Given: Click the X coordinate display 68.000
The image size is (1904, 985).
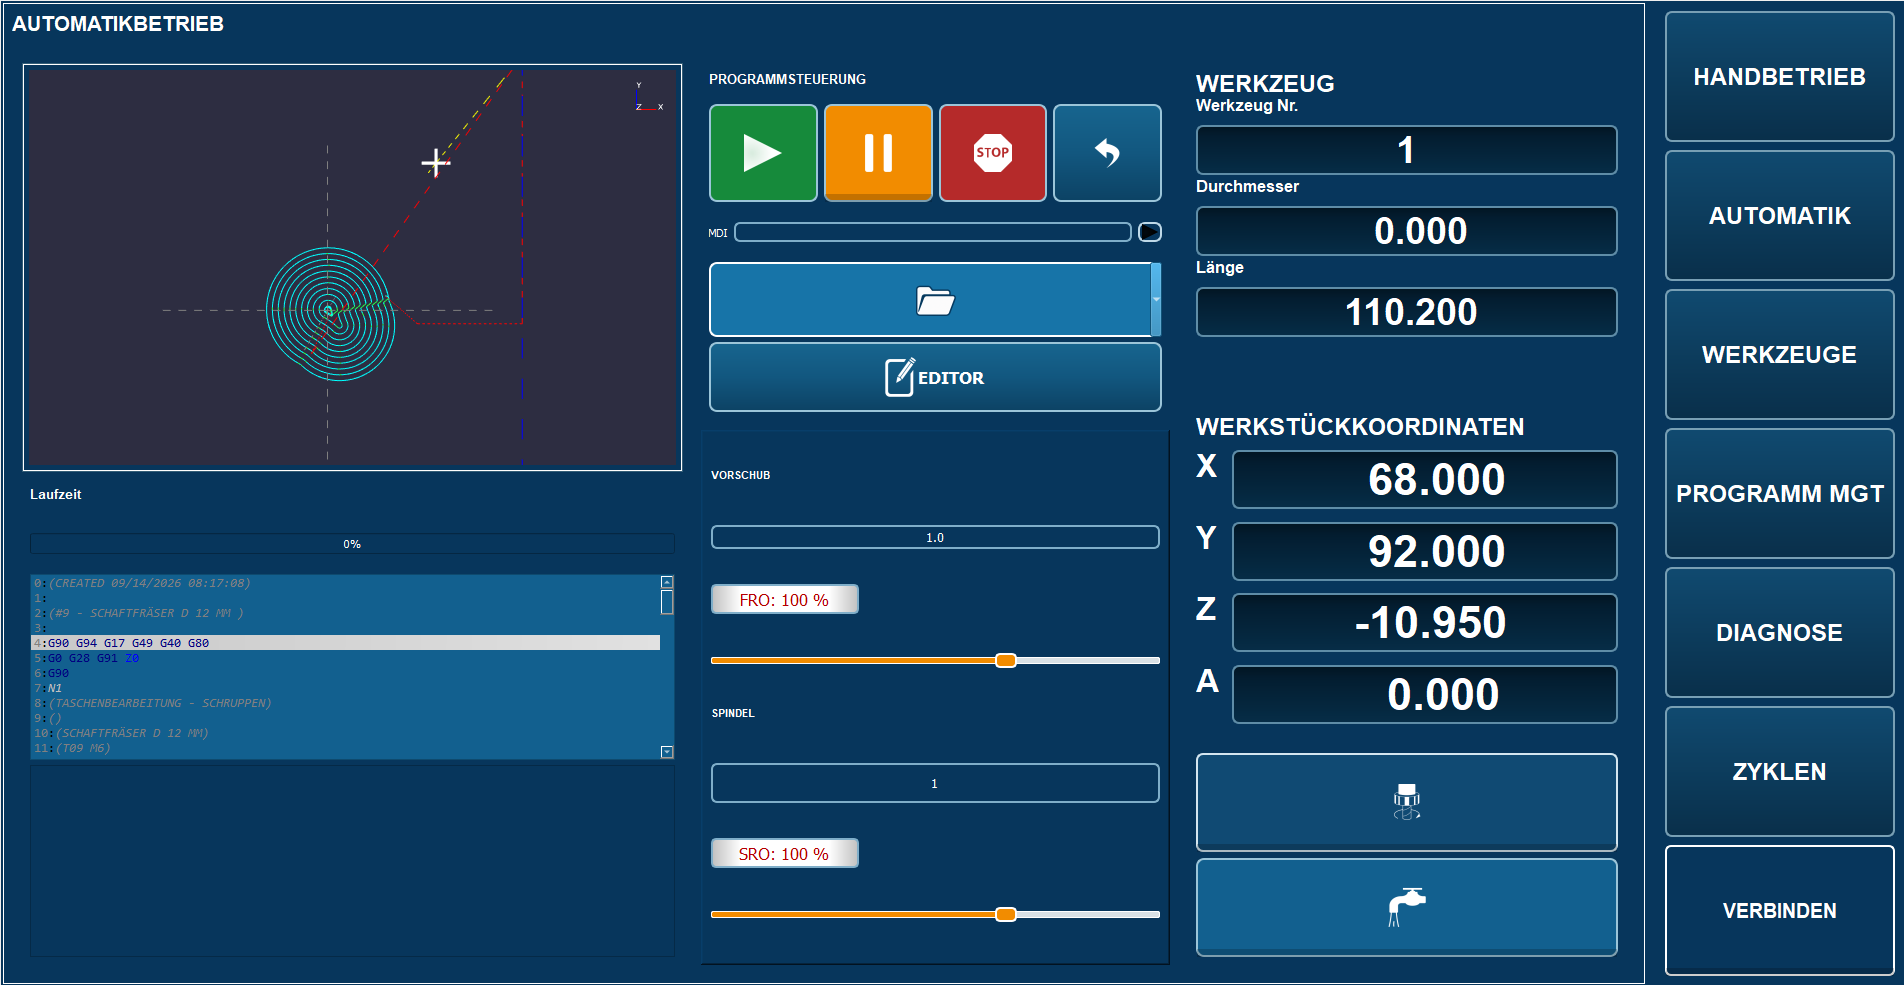Looking at the screenshot, I should tap(1424, 480).
